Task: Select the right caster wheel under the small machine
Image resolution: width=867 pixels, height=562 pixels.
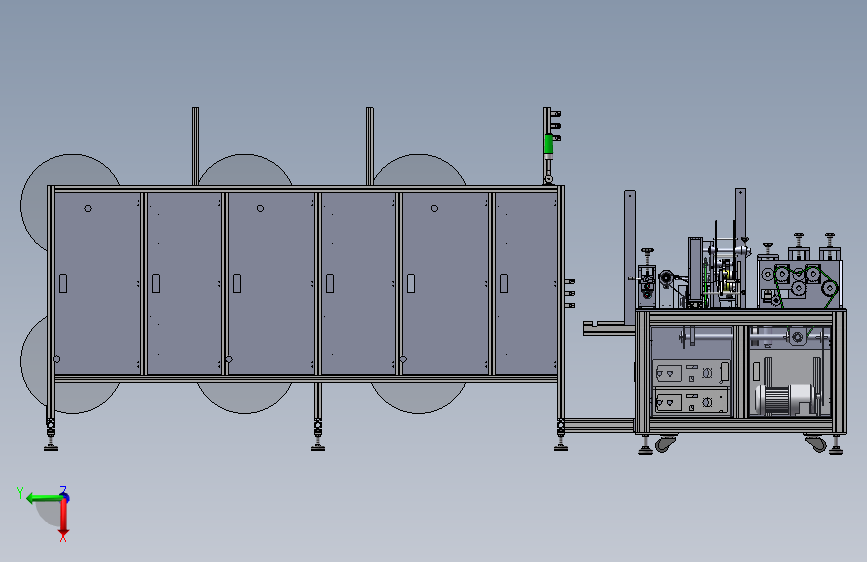Action: 815,443
